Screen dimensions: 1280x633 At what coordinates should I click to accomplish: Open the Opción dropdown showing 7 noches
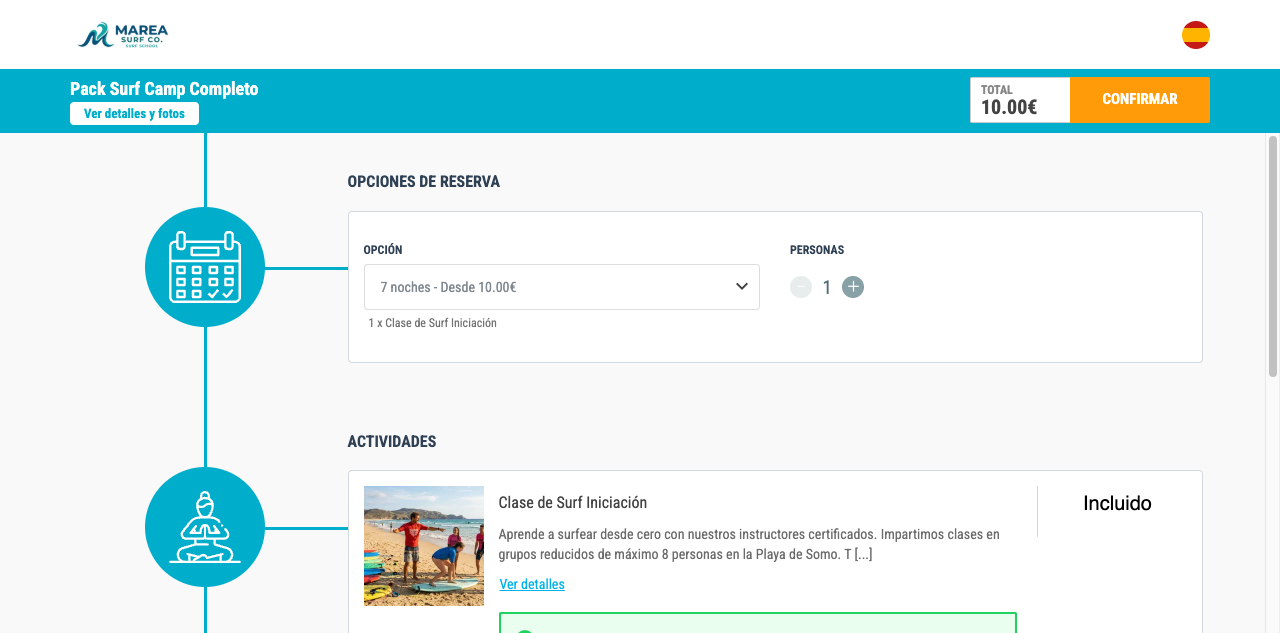click(562, 287)
